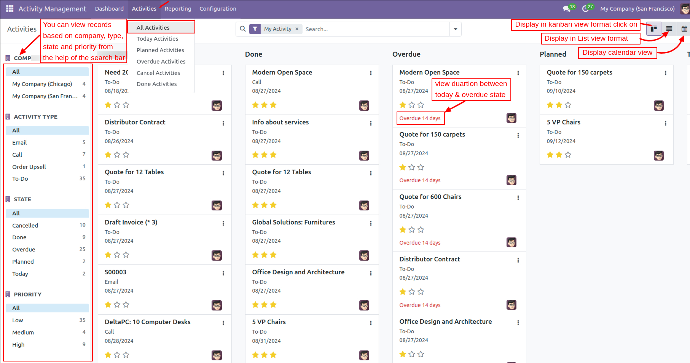Viewport: 690px width, 363px height.
Task: Toggle search options dropdown arrow
Action: [x=455, y=29]
